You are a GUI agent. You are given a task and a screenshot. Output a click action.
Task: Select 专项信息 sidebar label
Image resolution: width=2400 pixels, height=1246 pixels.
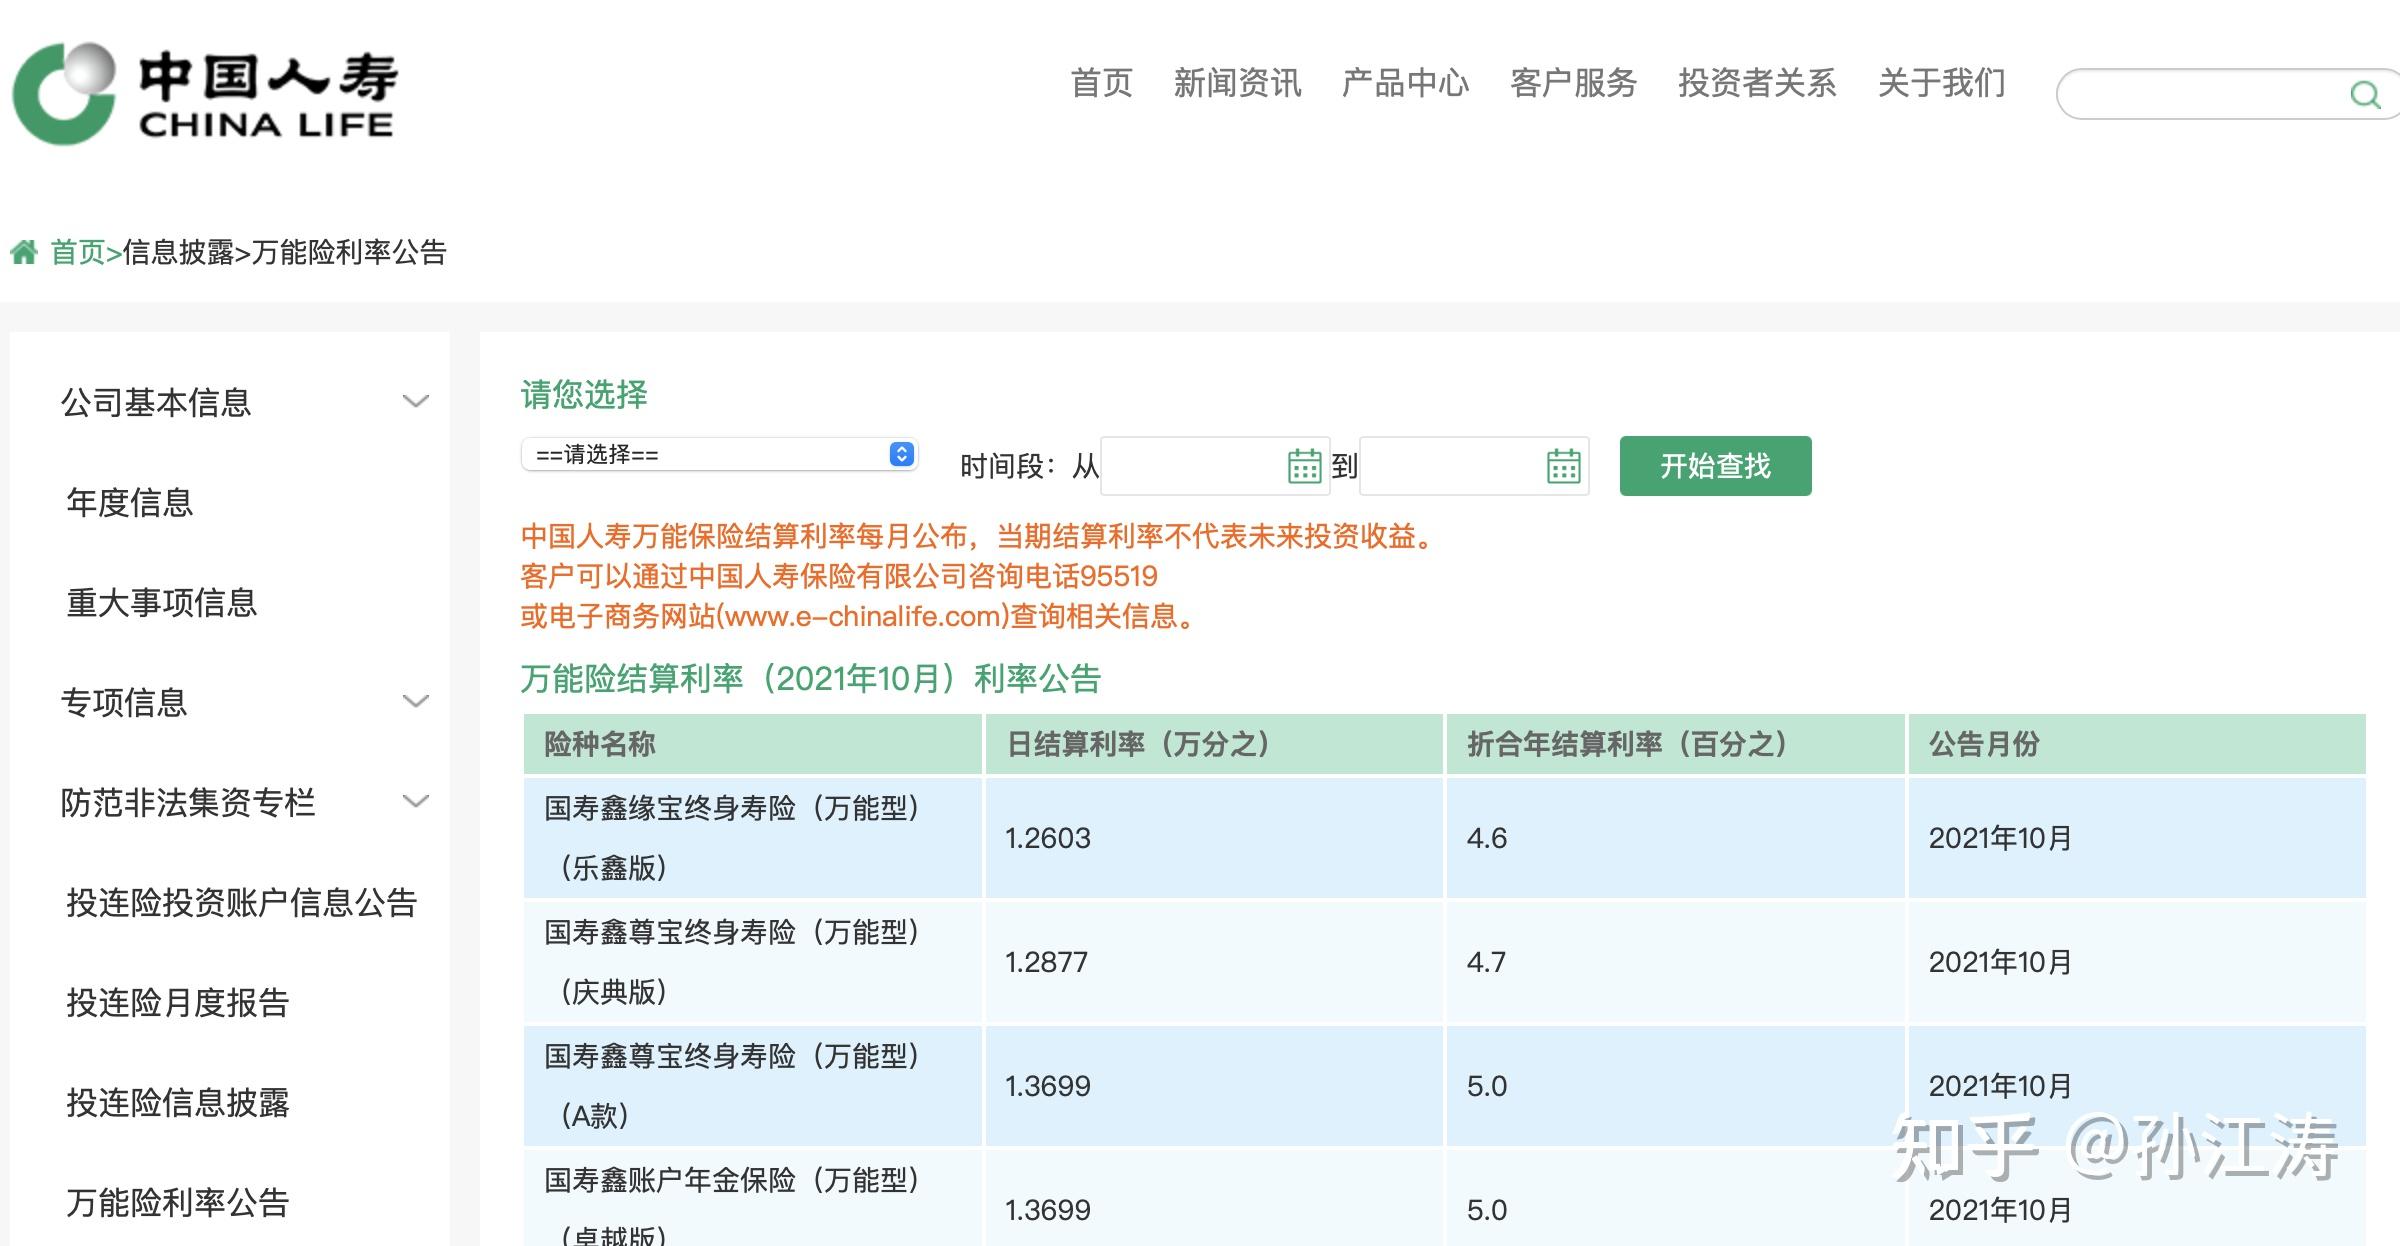pos(123,702)
